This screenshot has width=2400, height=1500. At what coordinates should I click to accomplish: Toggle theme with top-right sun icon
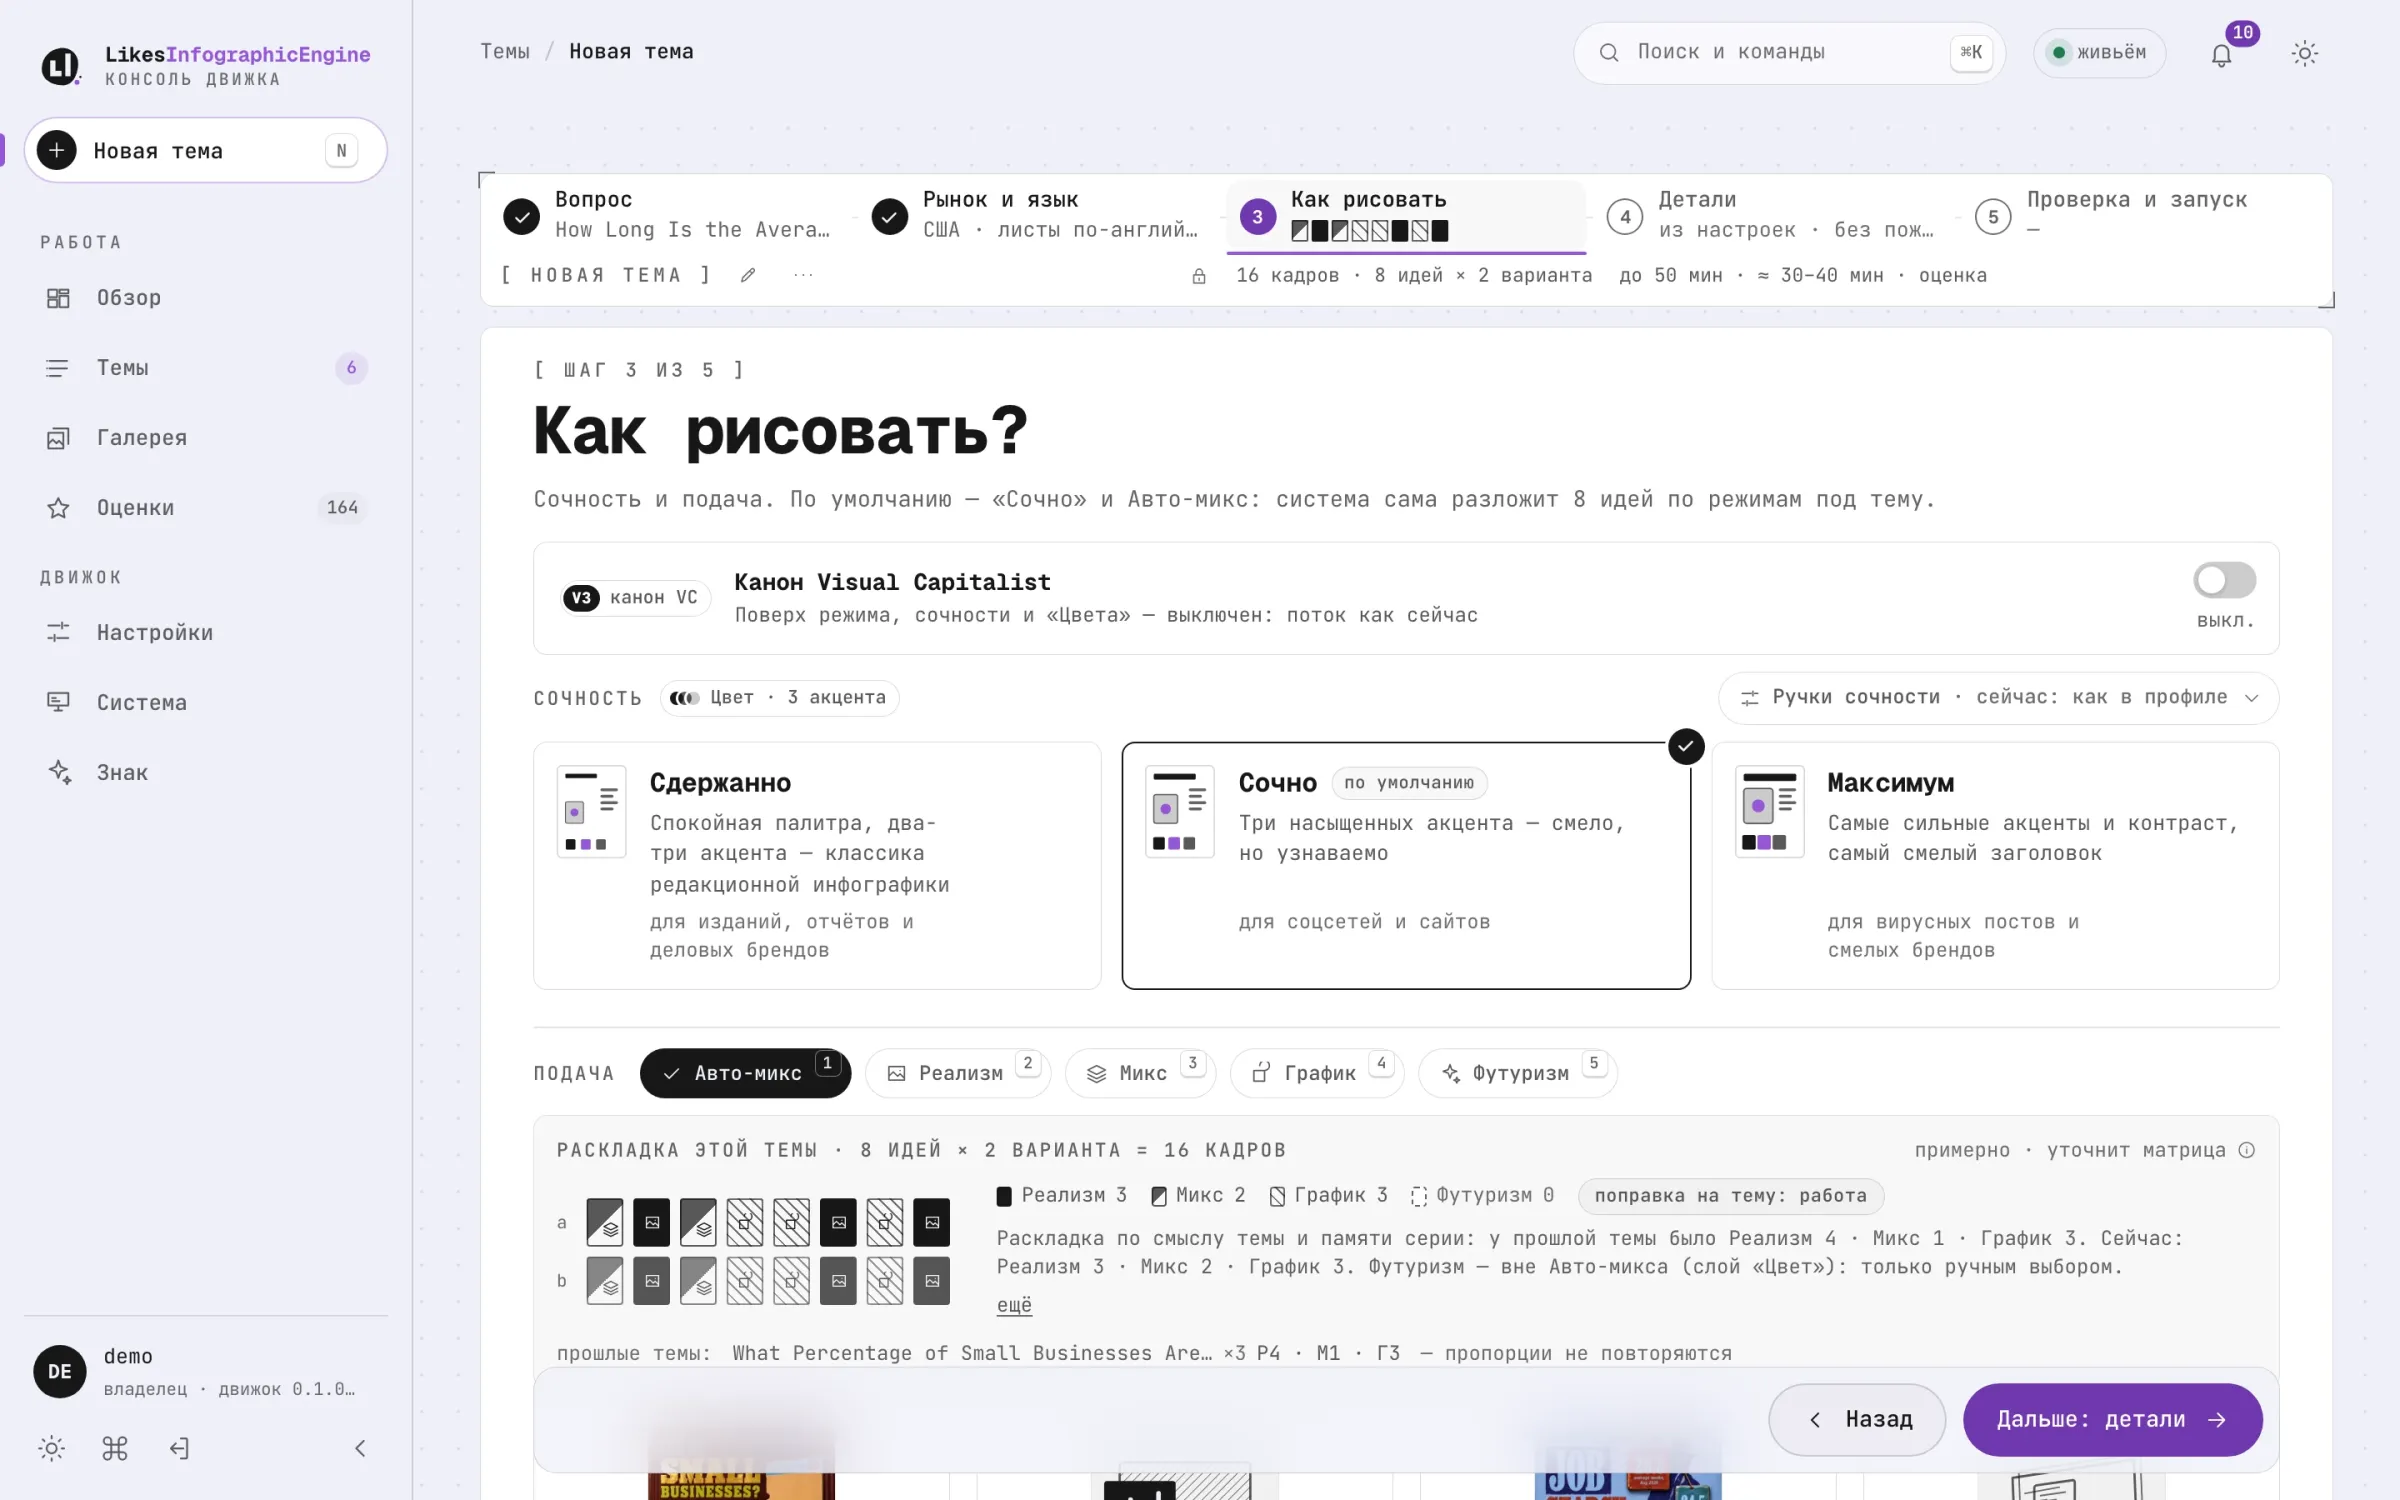2304,53
